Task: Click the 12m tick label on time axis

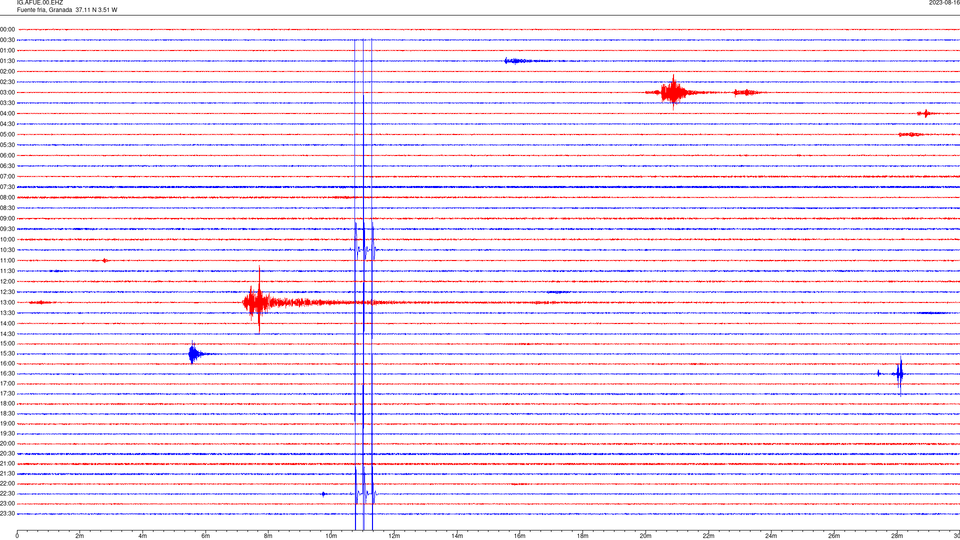Action: pyautogui.click(x=394, y=536)
